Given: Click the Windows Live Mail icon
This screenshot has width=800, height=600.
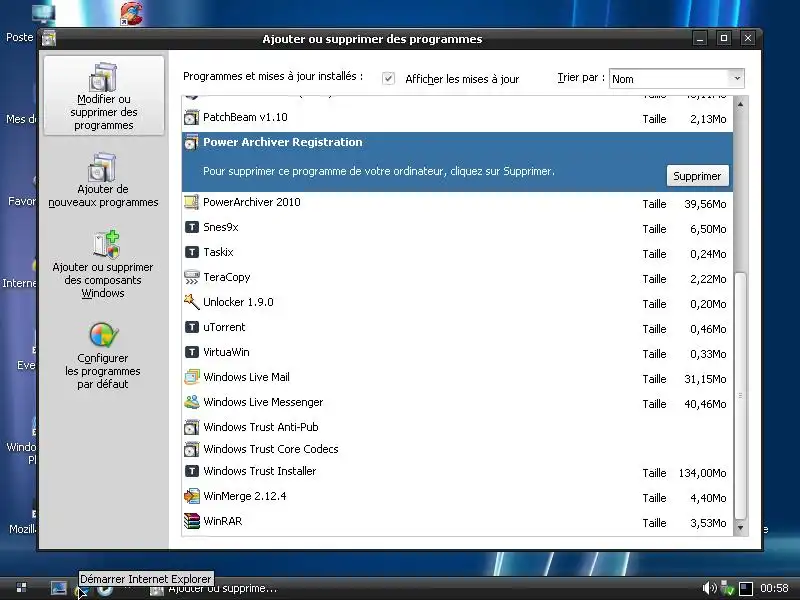Looking at the screenshot, I should click(x=191, y=377).
